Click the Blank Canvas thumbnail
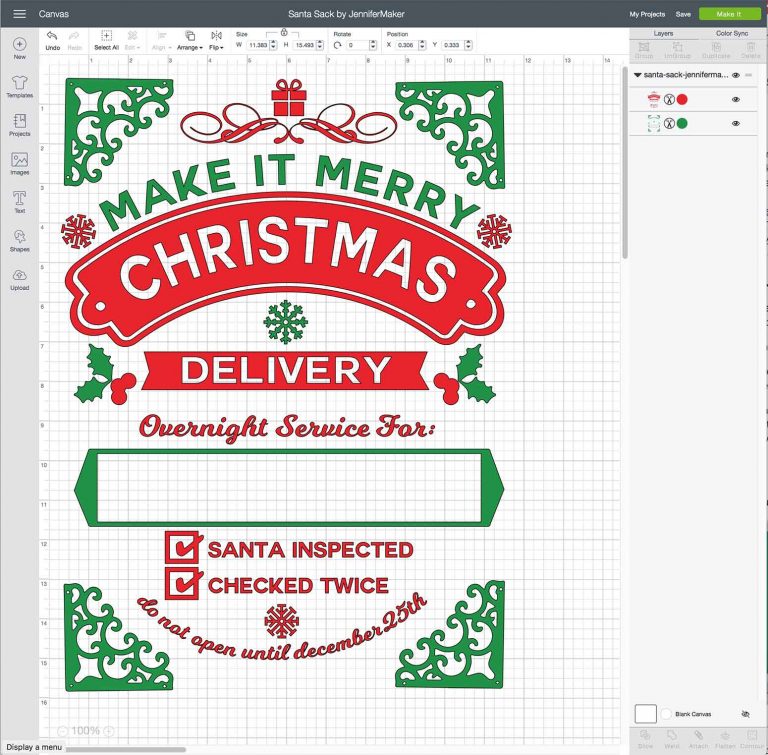The image size is (768, 755). point(646,714)
